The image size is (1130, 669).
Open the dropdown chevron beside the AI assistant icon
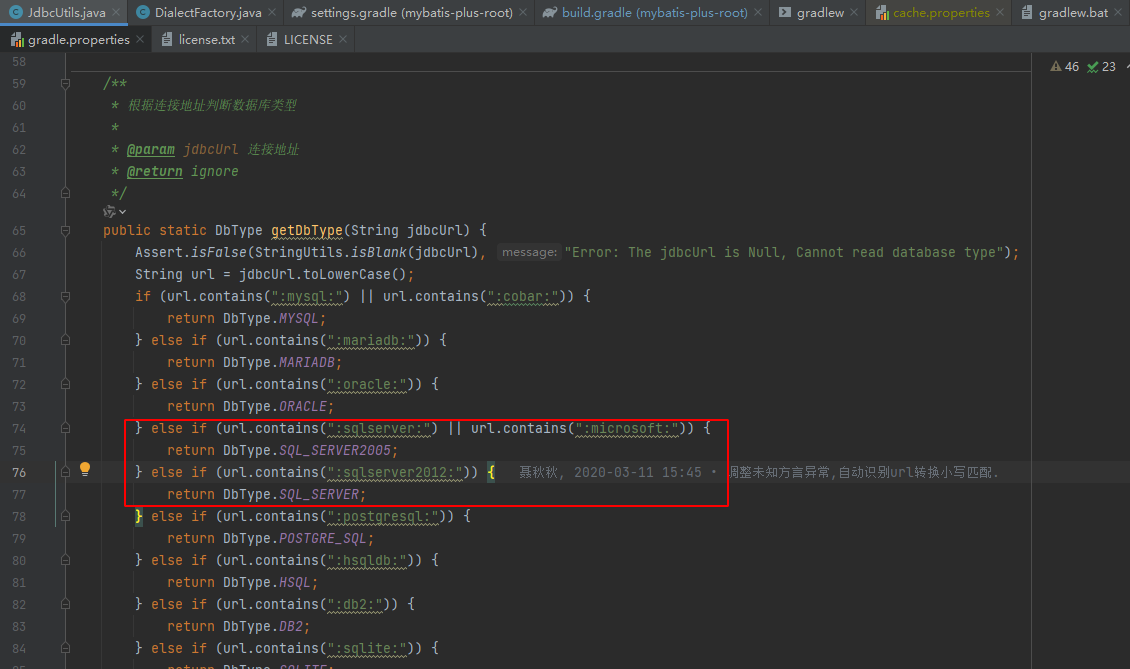point(123,211)
